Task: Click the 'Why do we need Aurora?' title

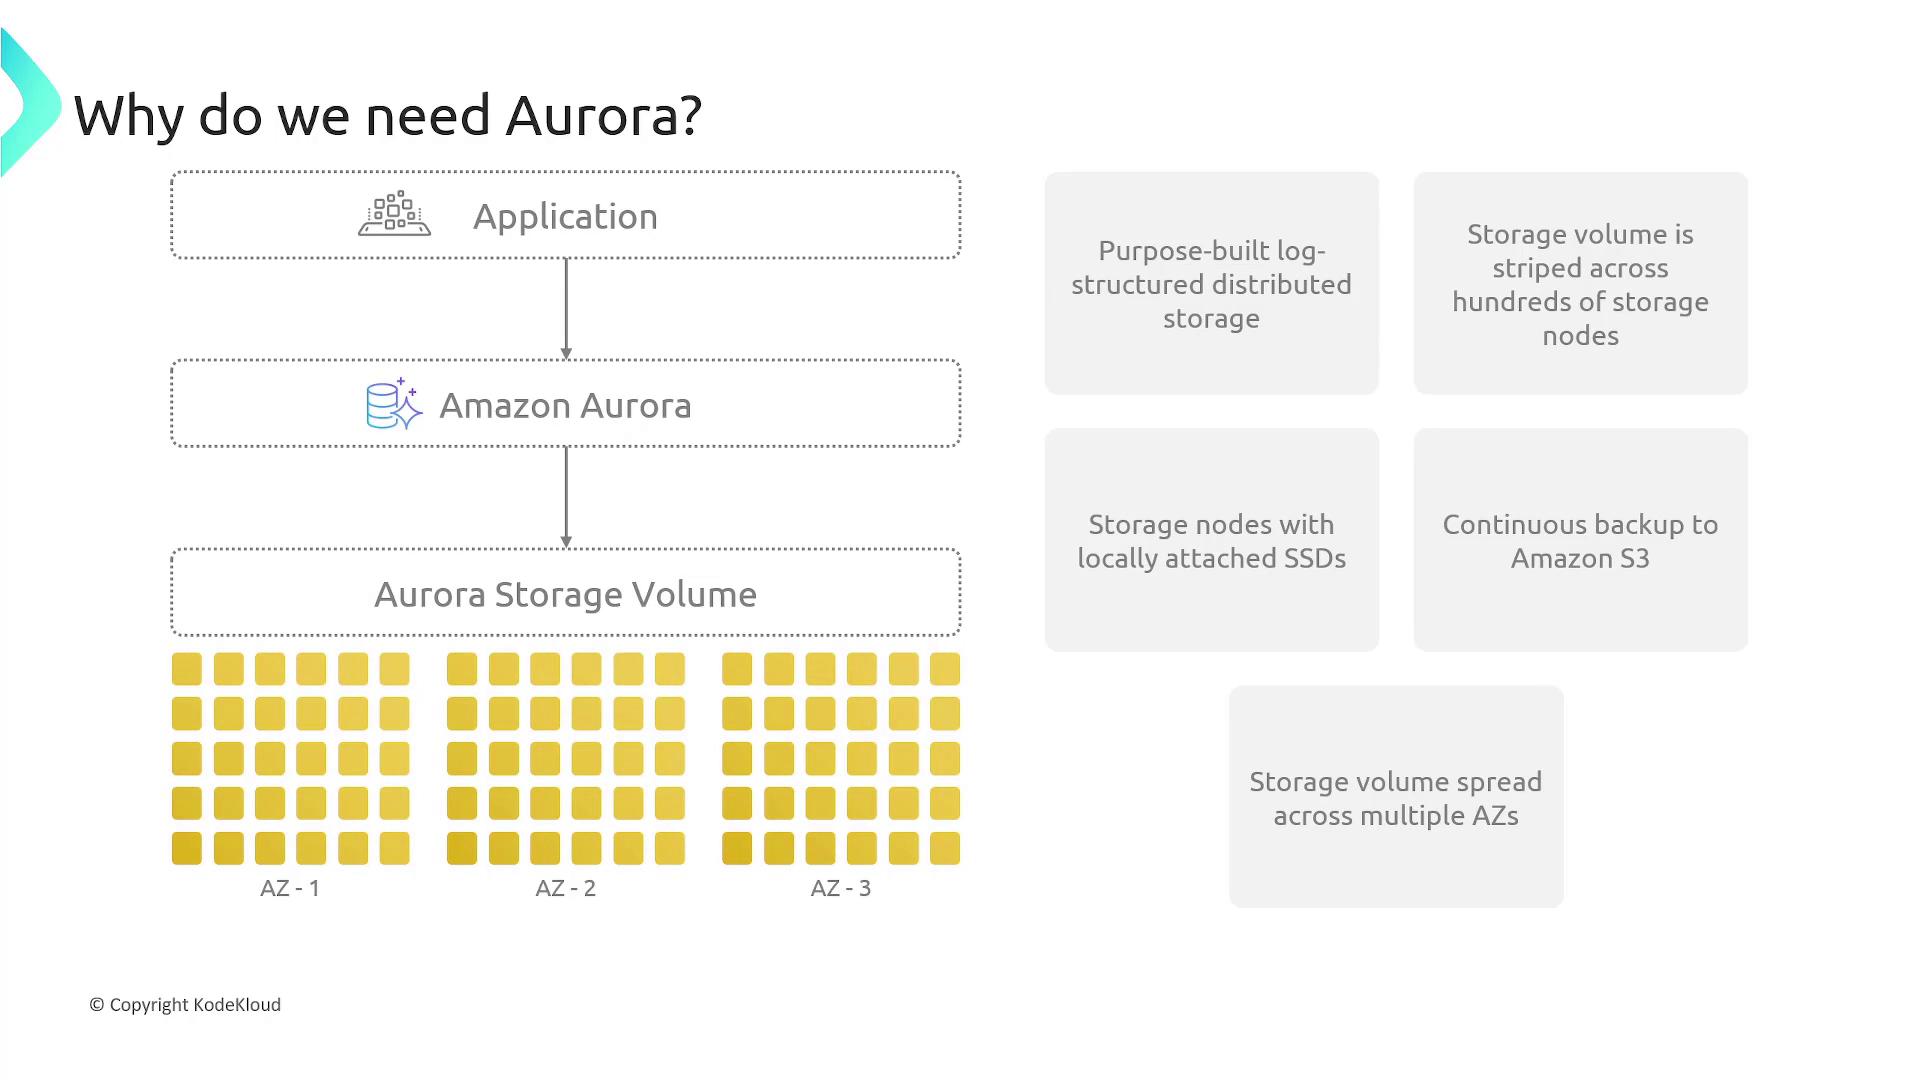Action: tap(388, 115)
